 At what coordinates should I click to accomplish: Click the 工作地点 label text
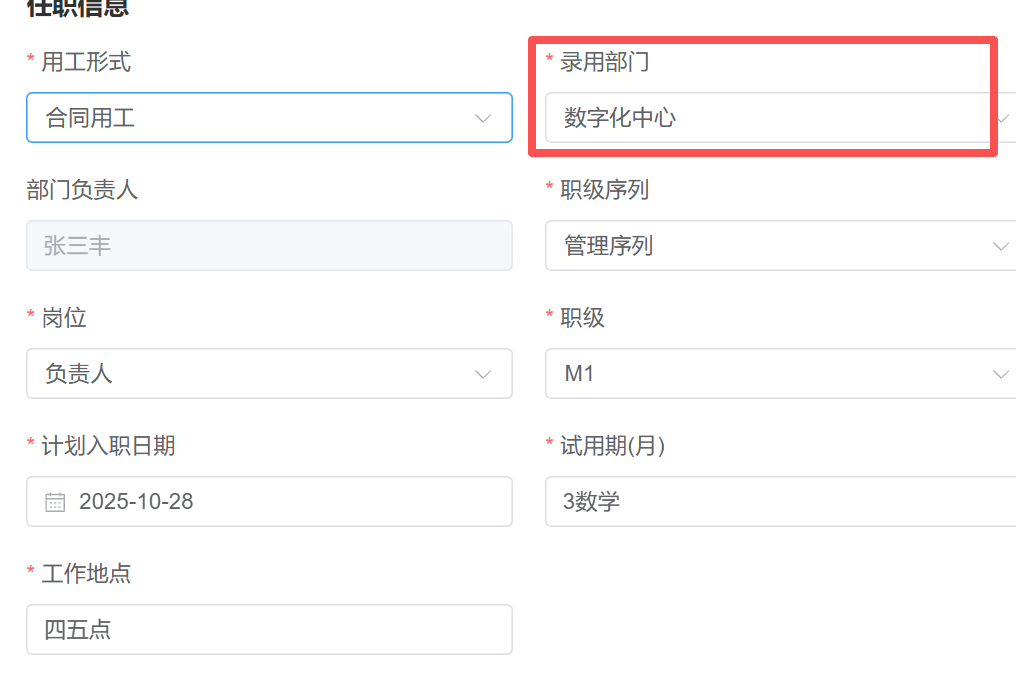tap(86, 574)
